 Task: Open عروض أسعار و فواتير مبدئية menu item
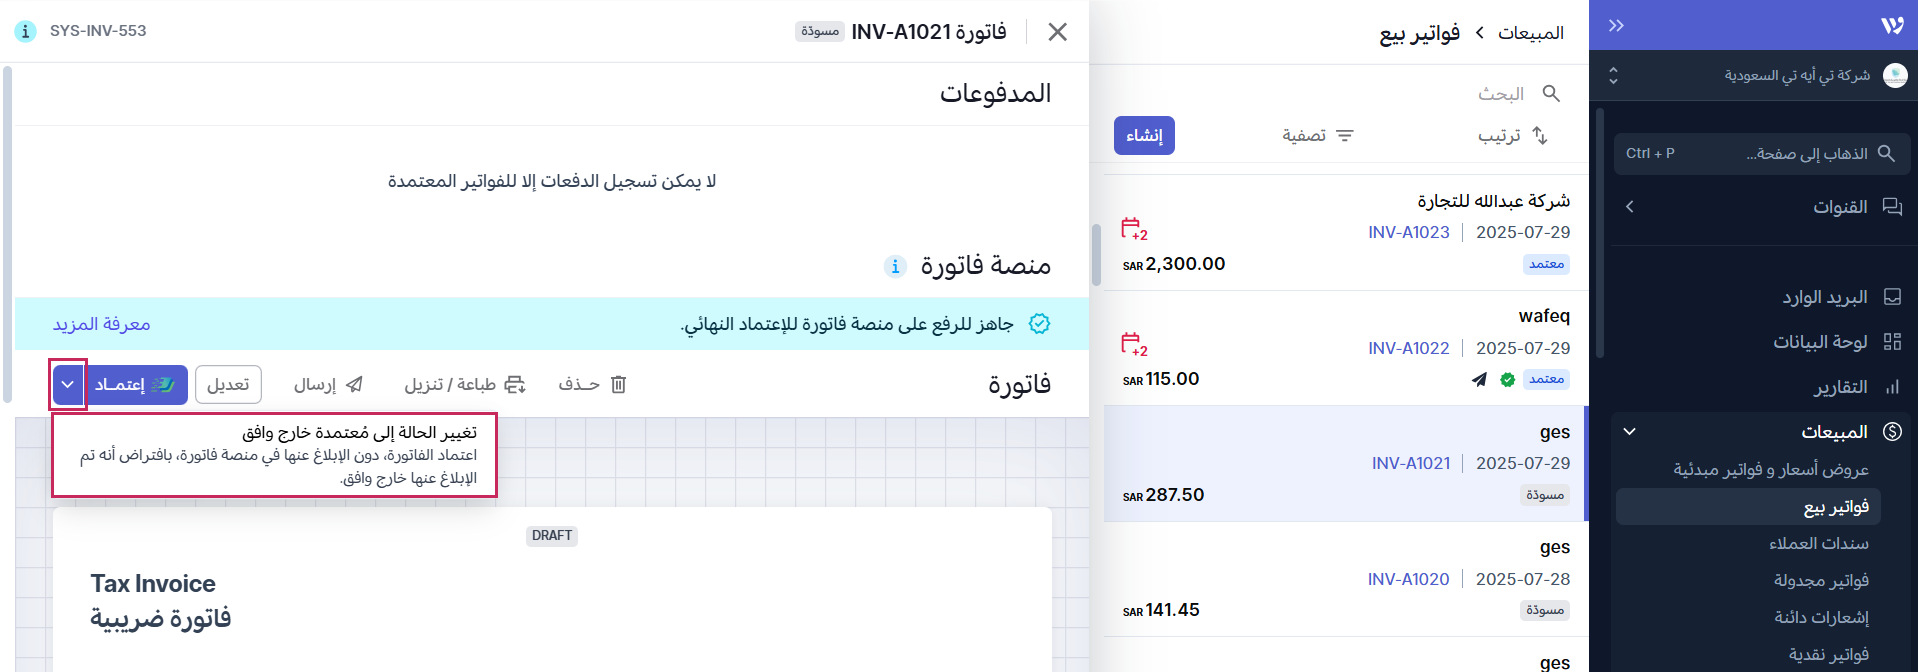pos(1770,470)
